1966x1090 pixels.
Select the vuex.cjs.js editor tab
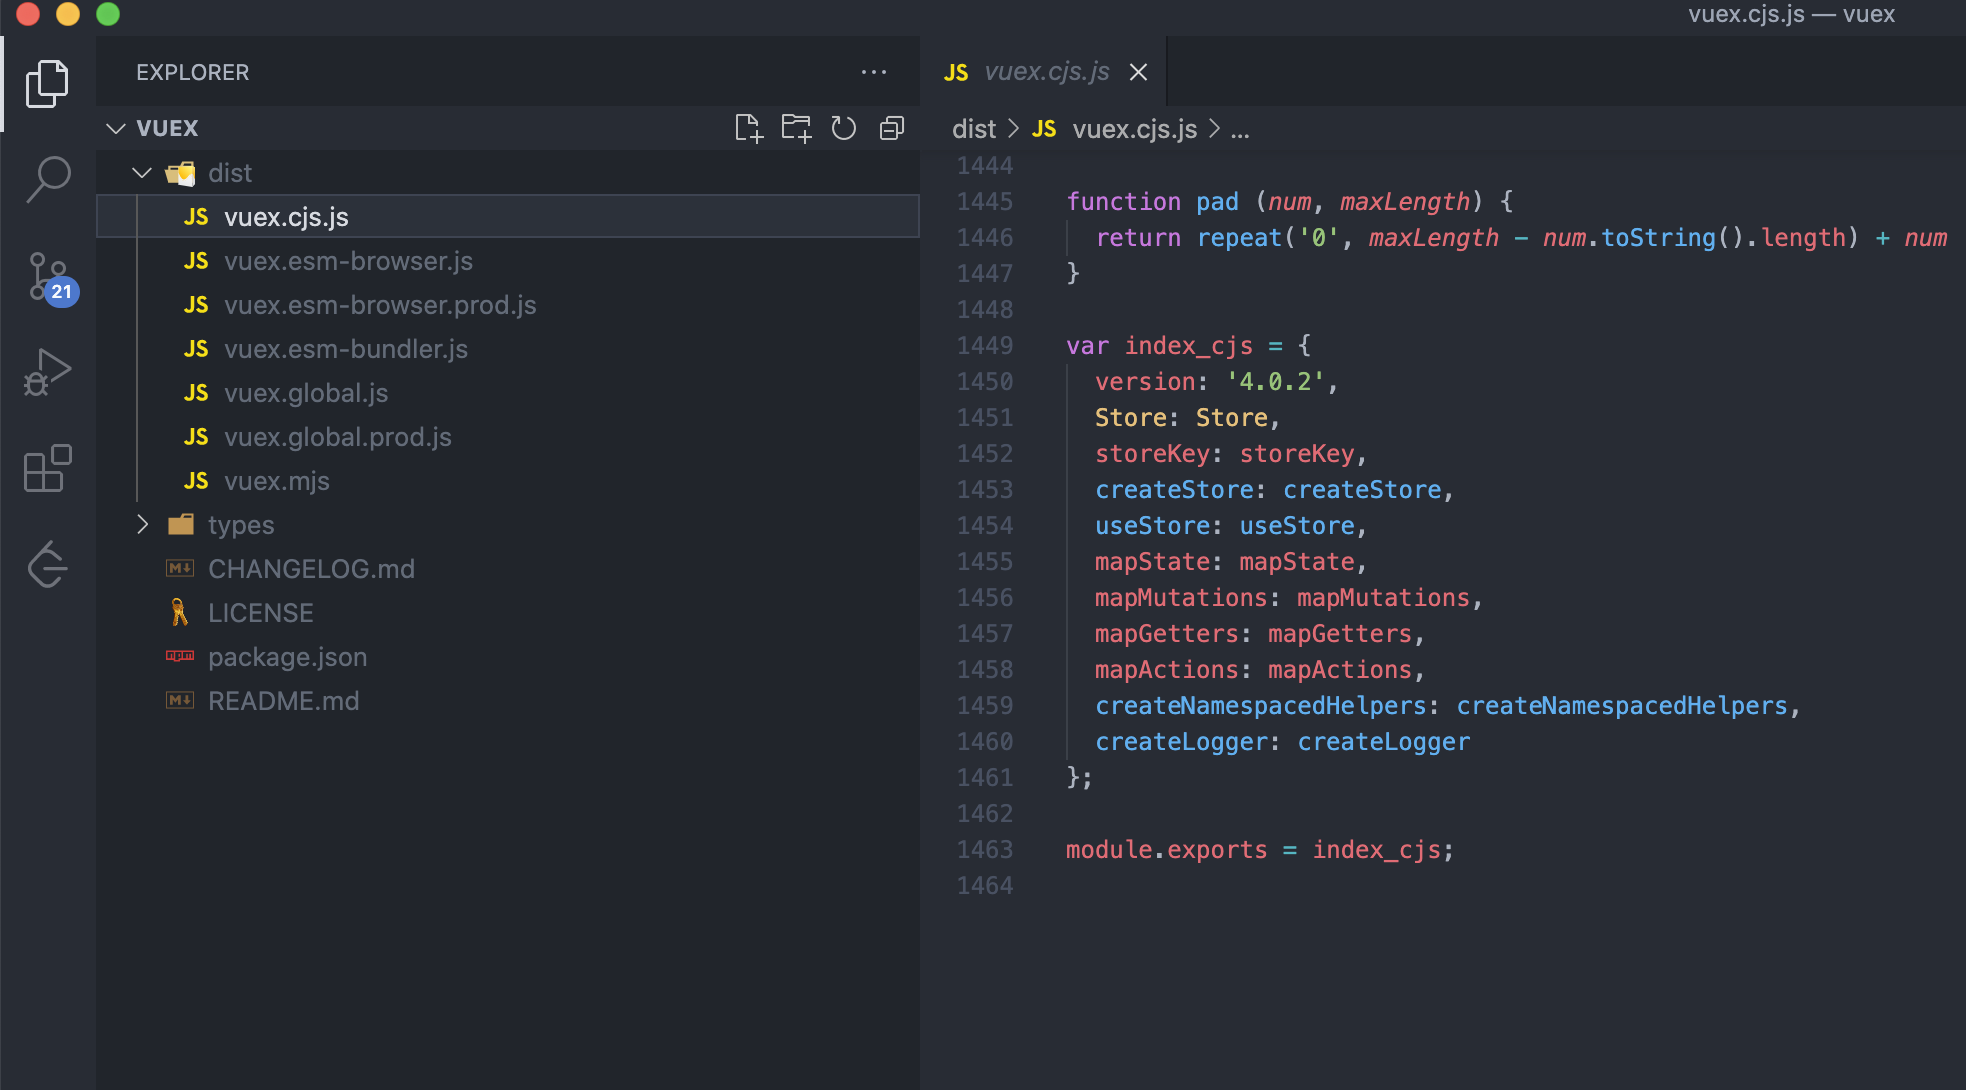(1046, 72)
